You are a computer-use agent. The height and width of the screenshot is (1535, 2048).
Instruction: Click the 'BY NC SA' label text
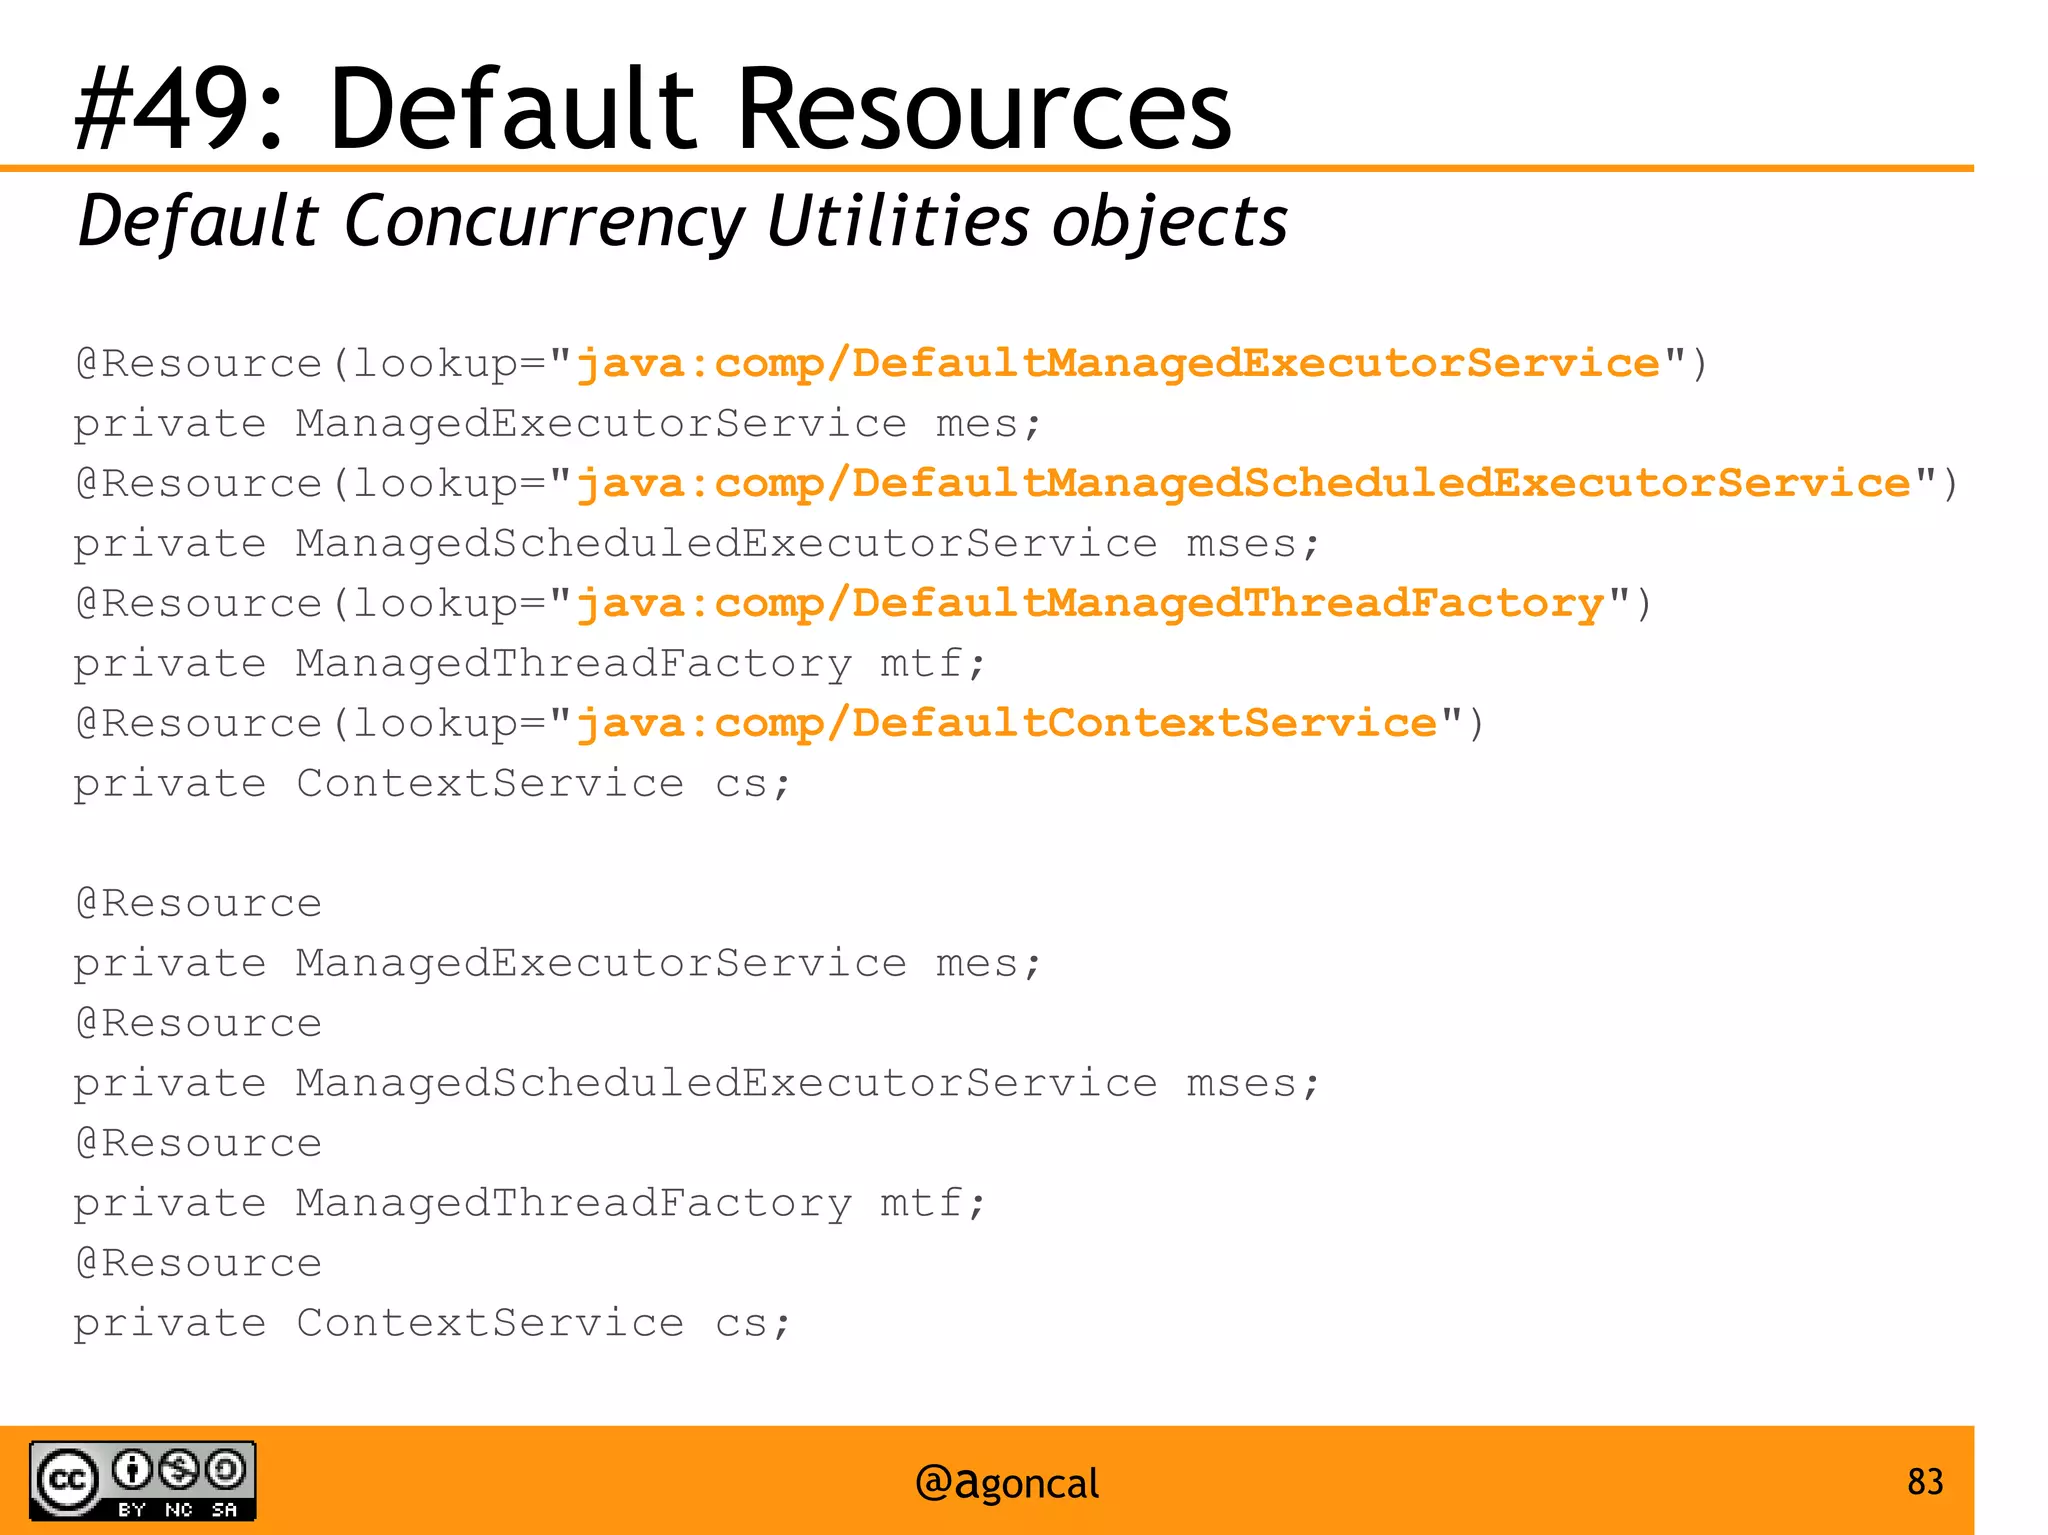tap(177, 1509)
